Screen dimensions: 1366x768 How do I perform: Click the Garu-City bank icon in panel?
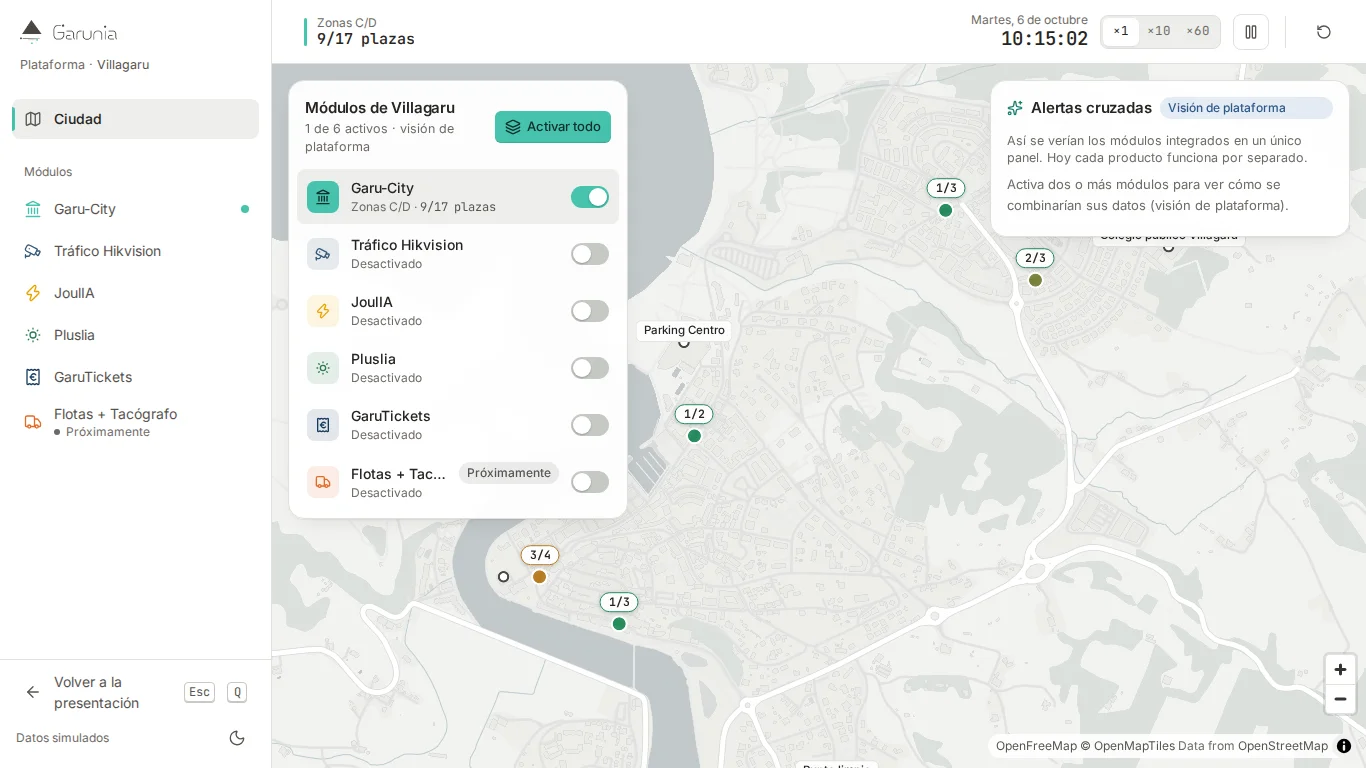323,197
